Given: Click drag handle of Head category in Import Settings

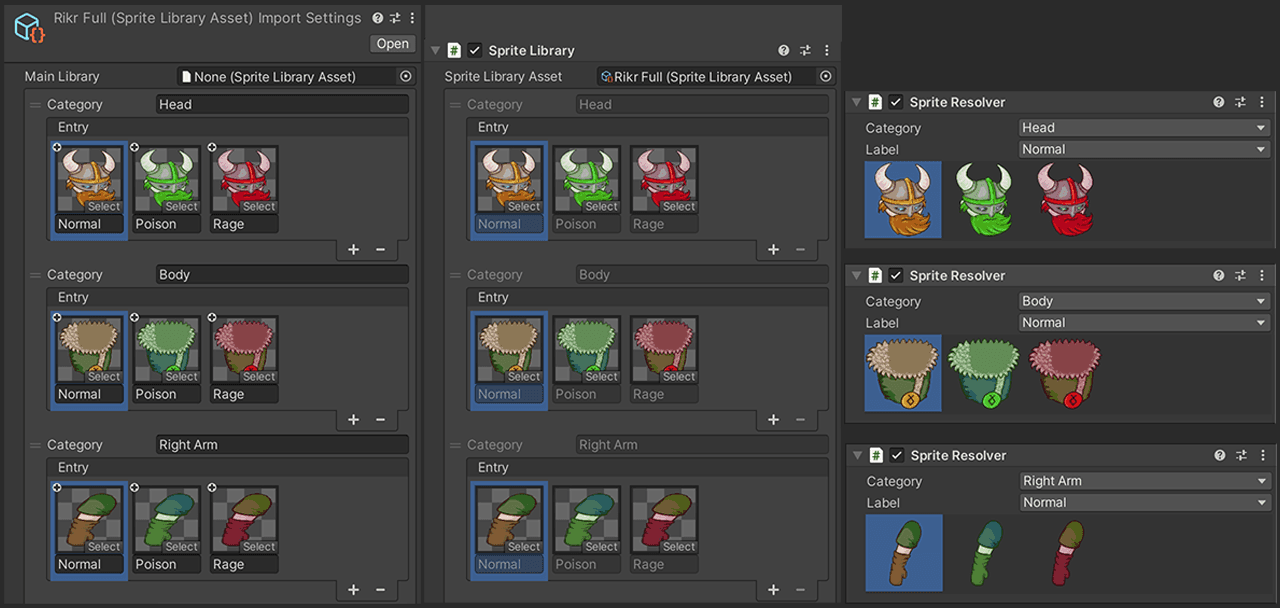Looking at the screenshot, I should pos(36,104).
